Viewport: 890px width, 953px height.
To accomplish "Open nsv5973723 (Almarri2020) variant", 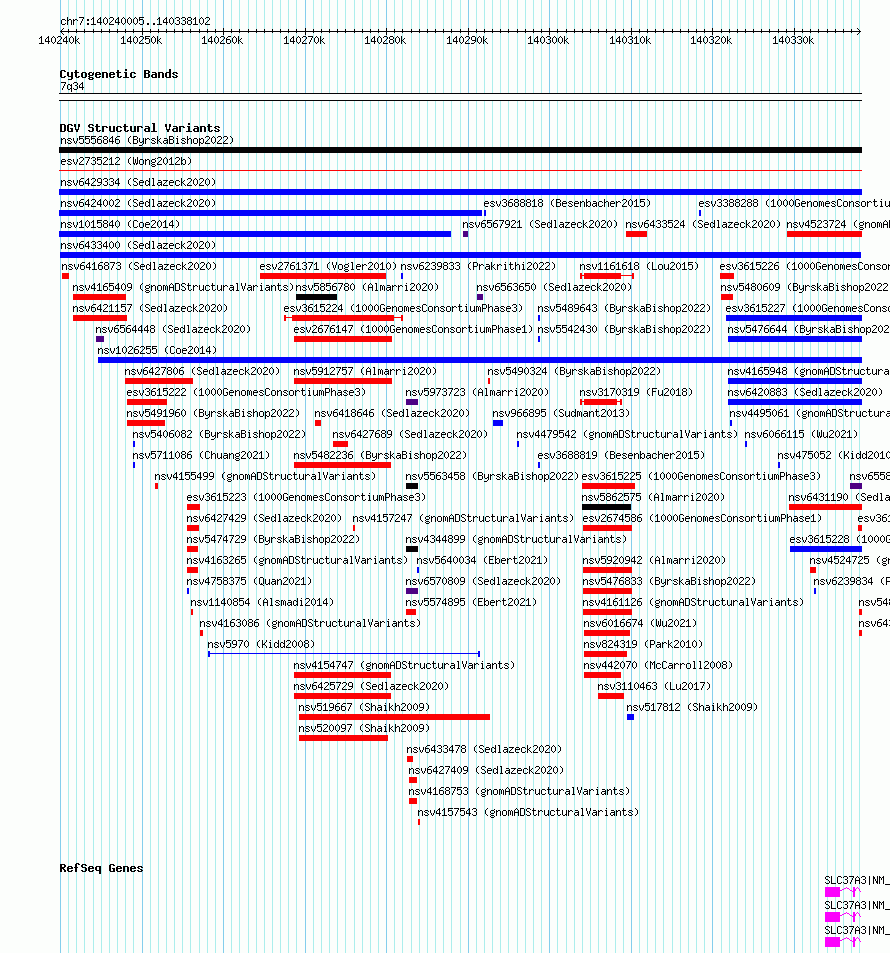I will [477, 392].
